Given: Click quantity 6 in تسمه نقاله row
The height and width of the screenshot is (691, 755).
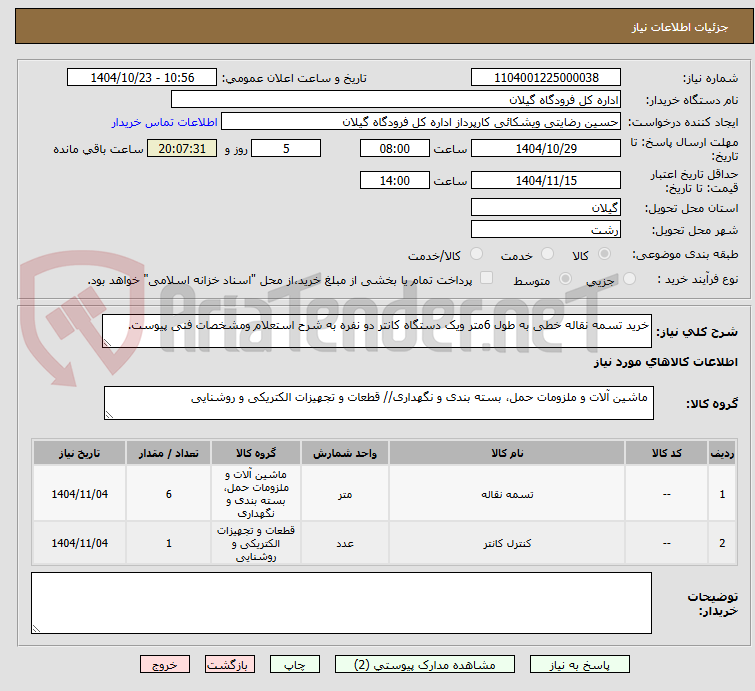Looking at the screenshot, I should tap(169, 494).
